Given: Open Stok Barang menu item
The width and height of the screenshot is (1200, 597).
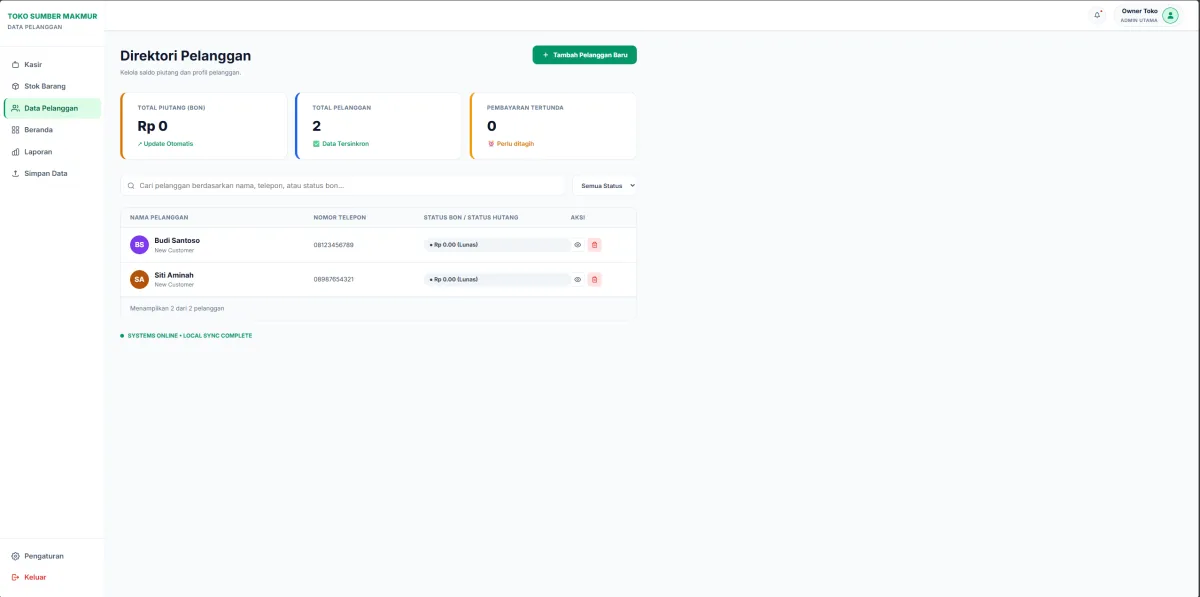Looking at the screenshot, I should coord(52,86).
